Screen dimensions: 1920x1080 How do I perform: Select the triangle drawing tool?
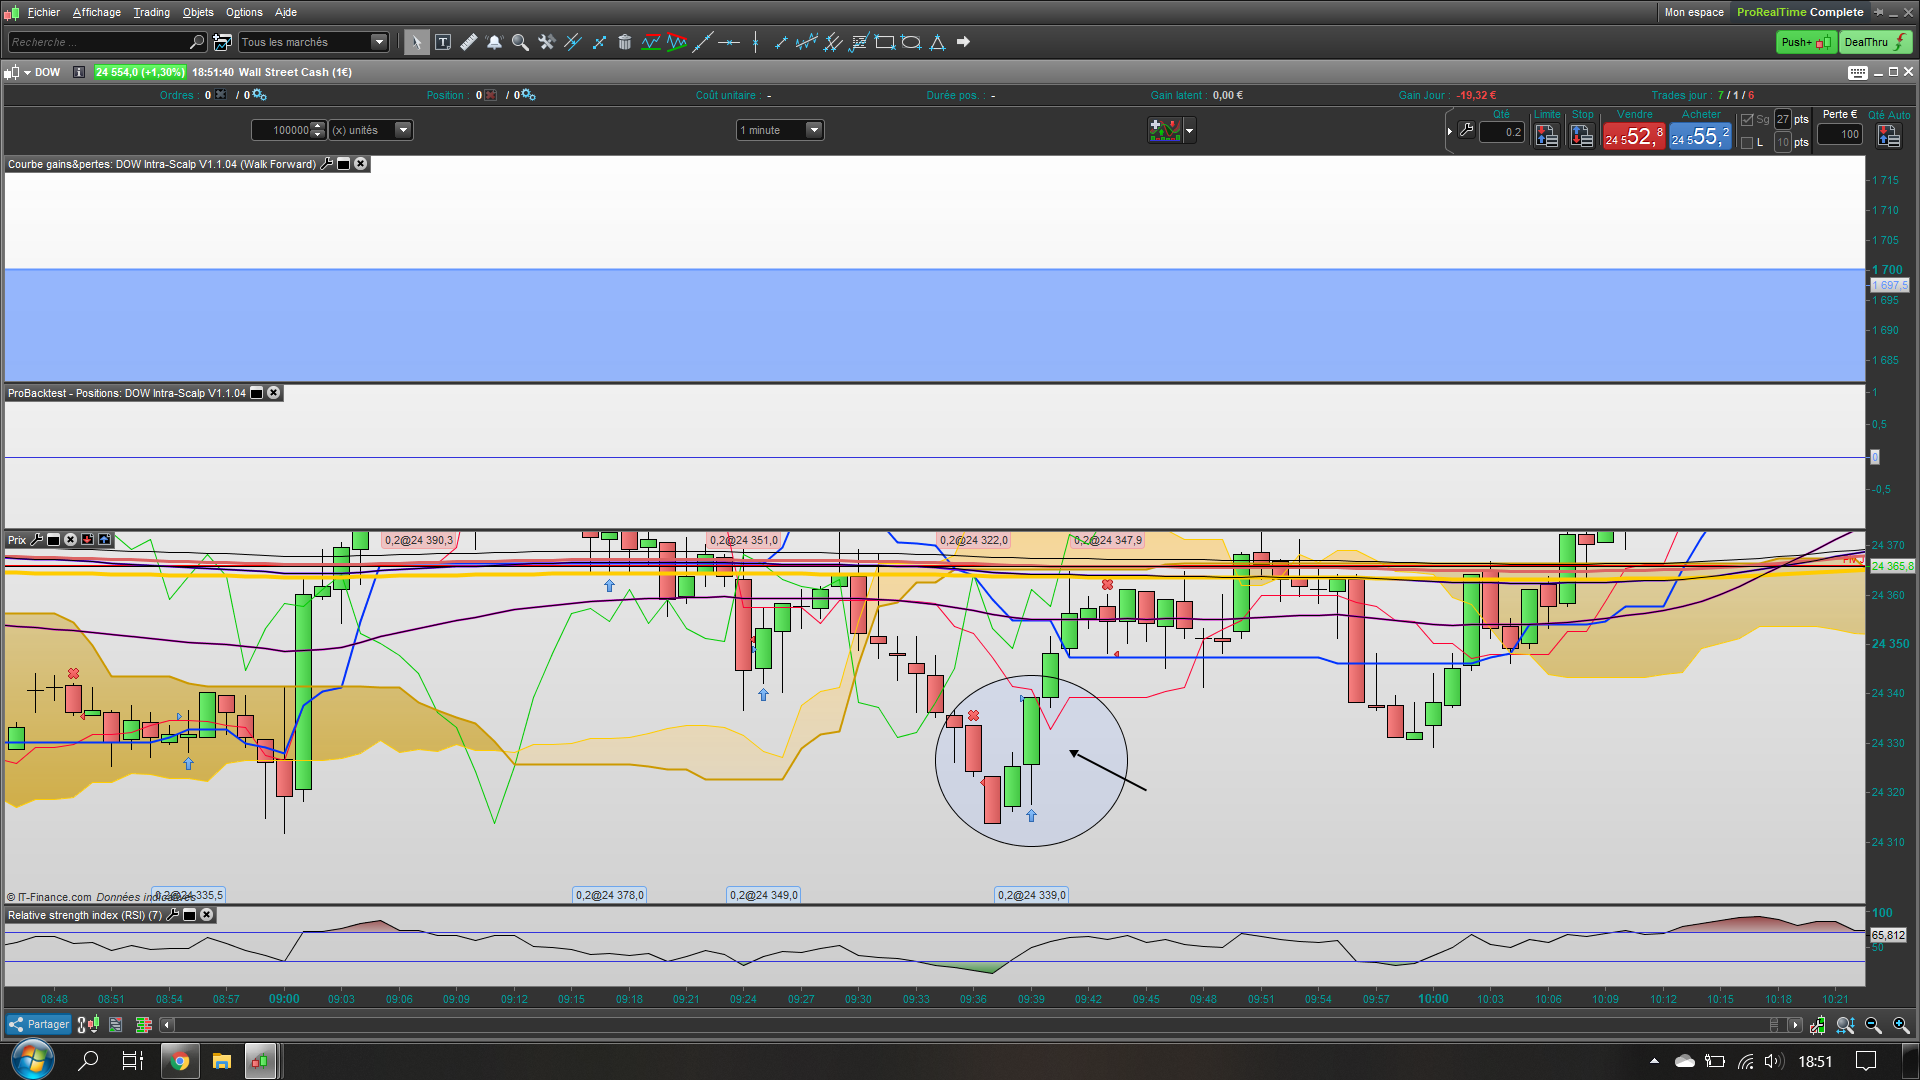tap(937, 42)
